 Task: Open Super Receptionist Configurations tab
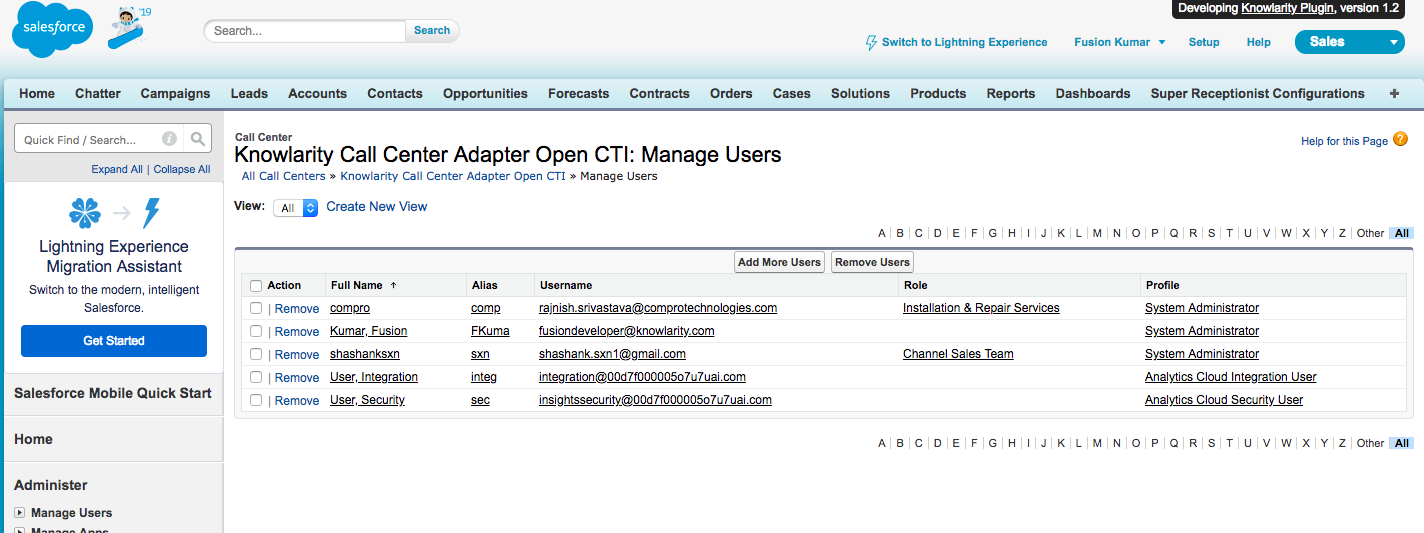(1257, 93)
